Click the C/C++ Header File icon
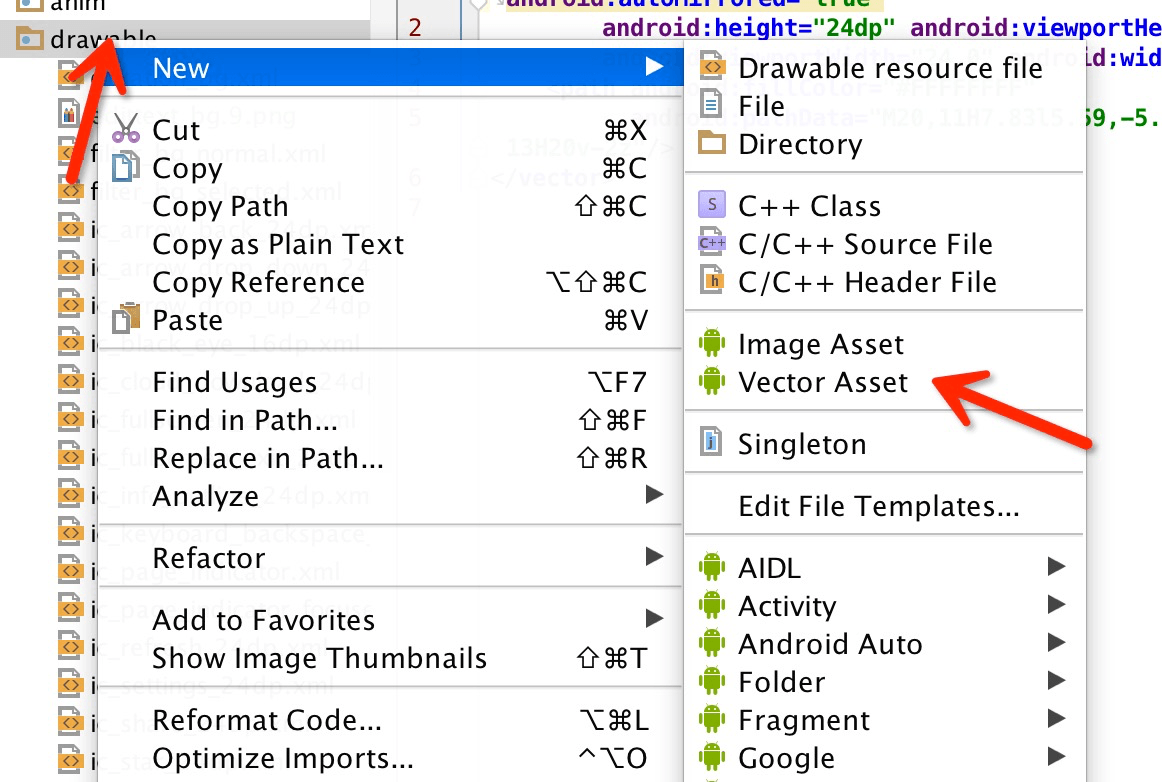 coord(711,280)
